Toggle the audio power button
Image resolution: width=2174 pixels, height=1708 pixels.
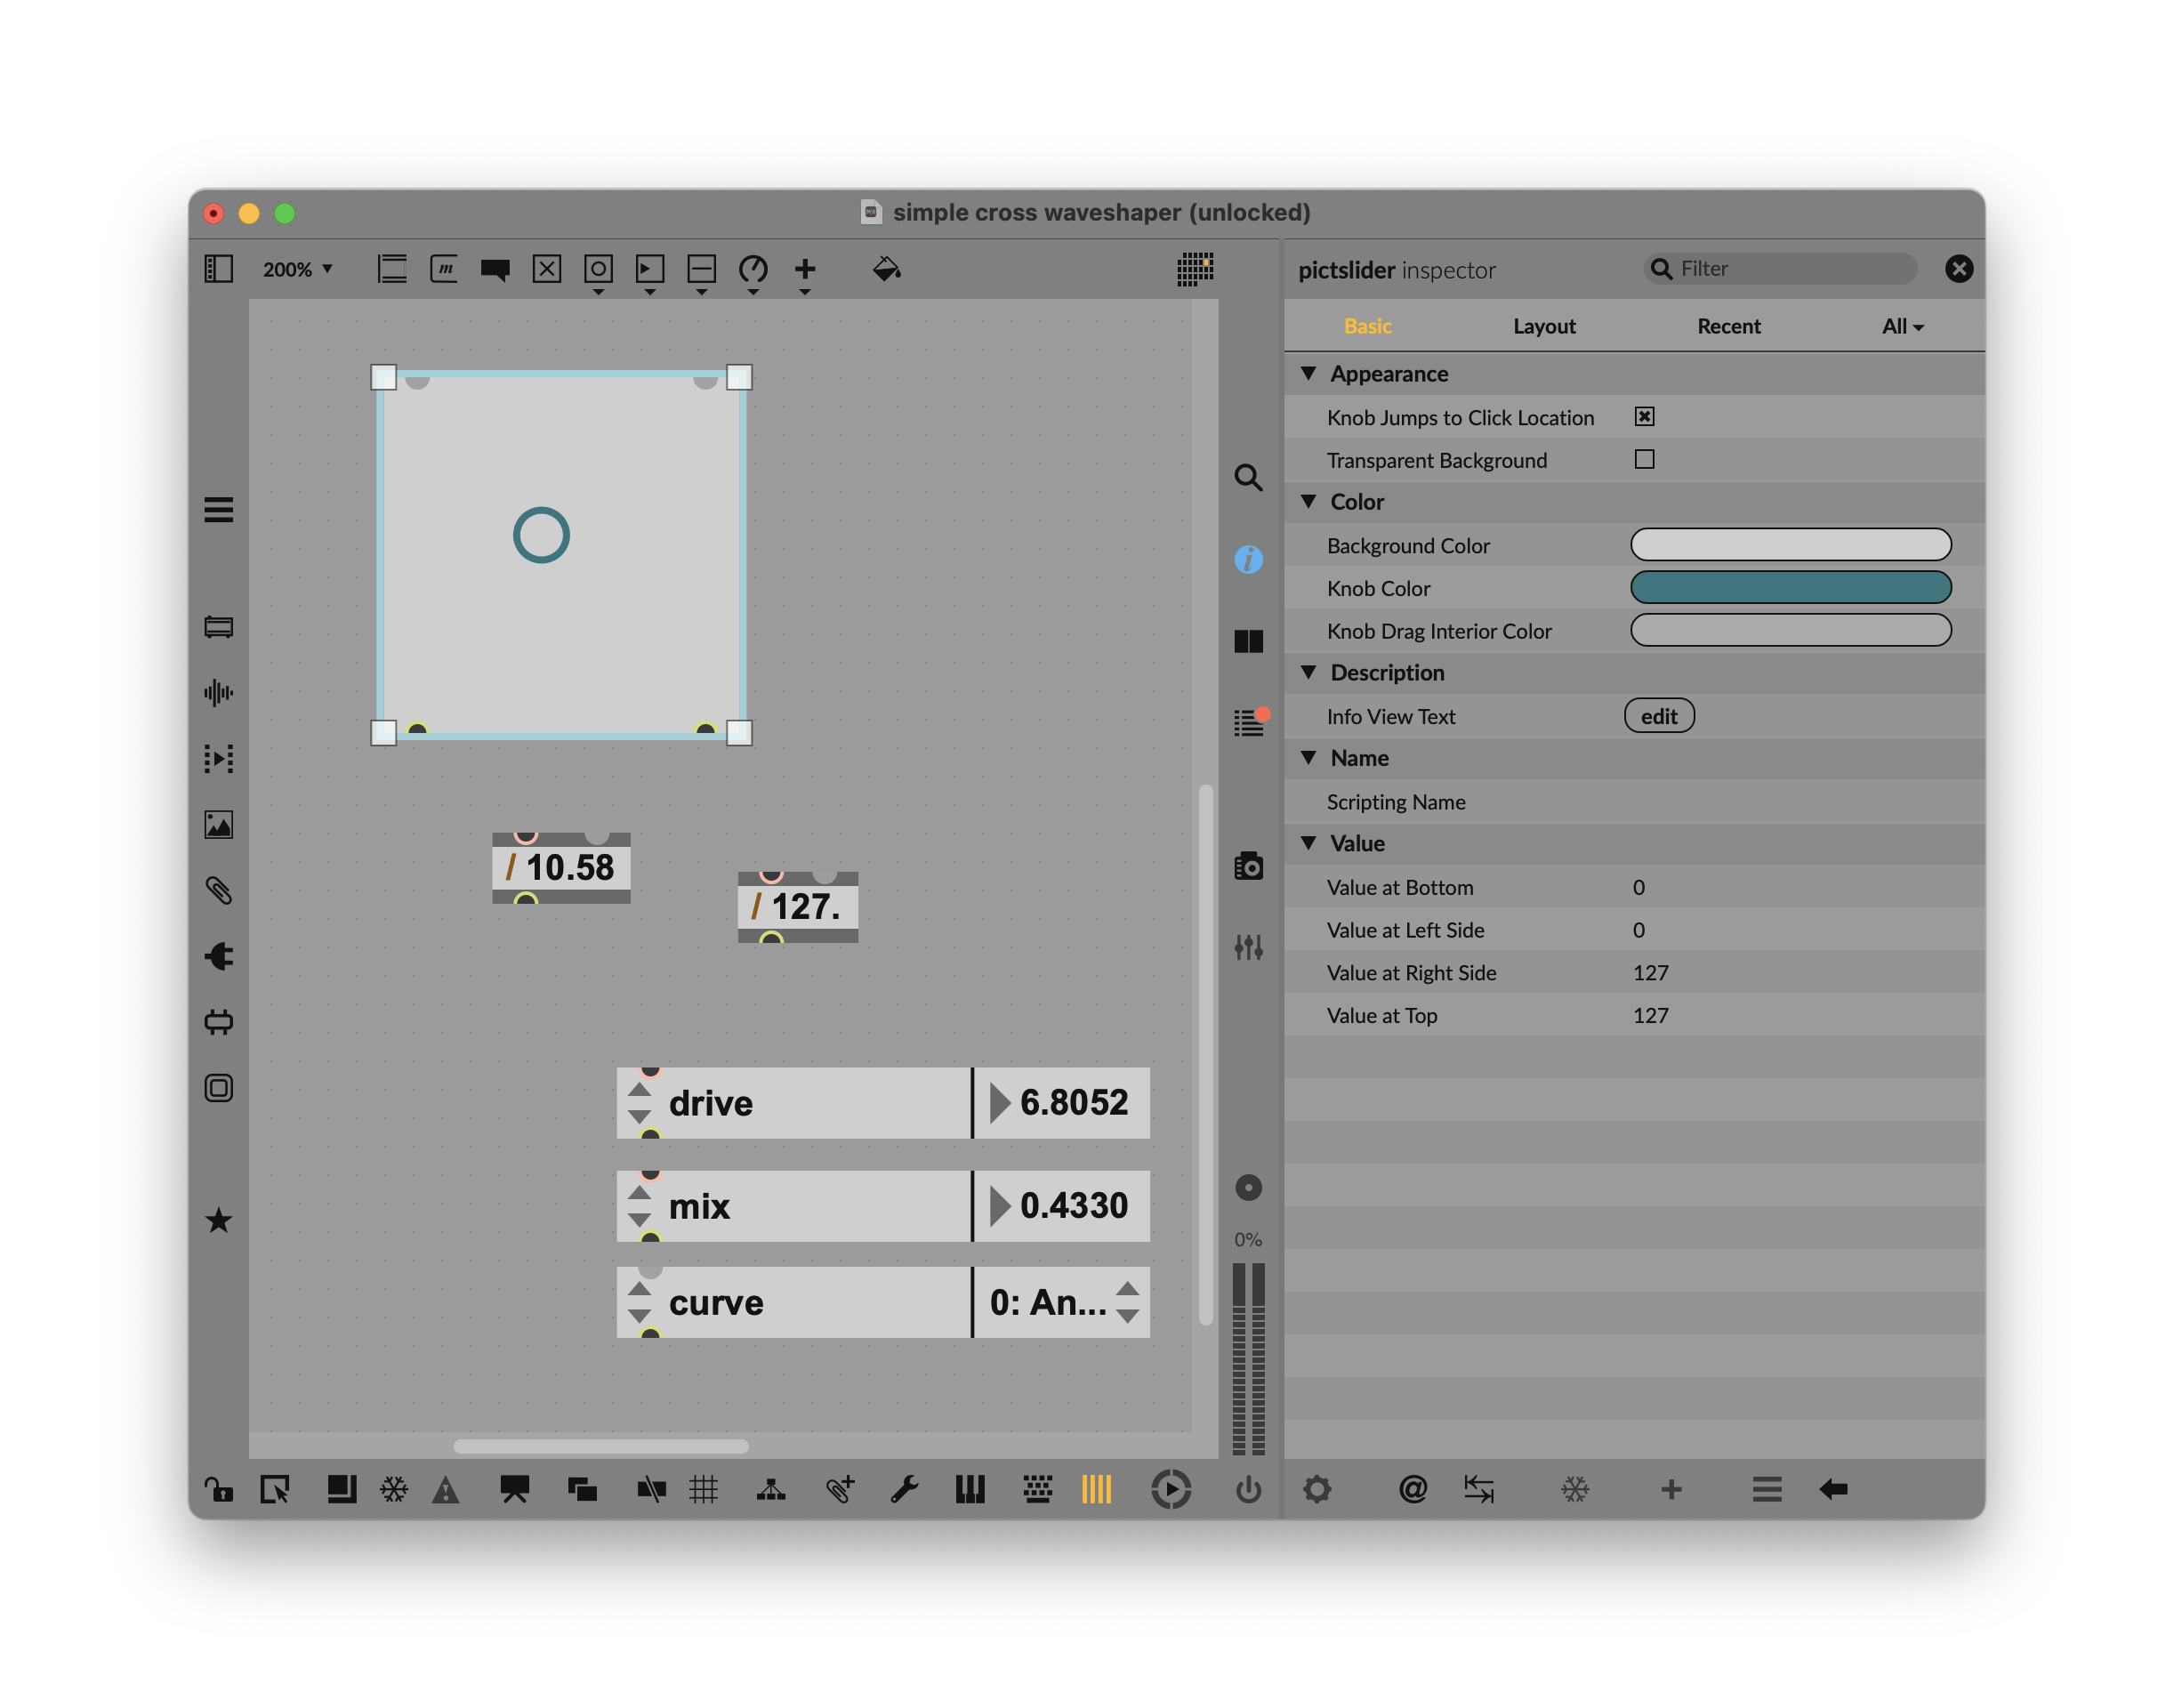[1248, 1489]
